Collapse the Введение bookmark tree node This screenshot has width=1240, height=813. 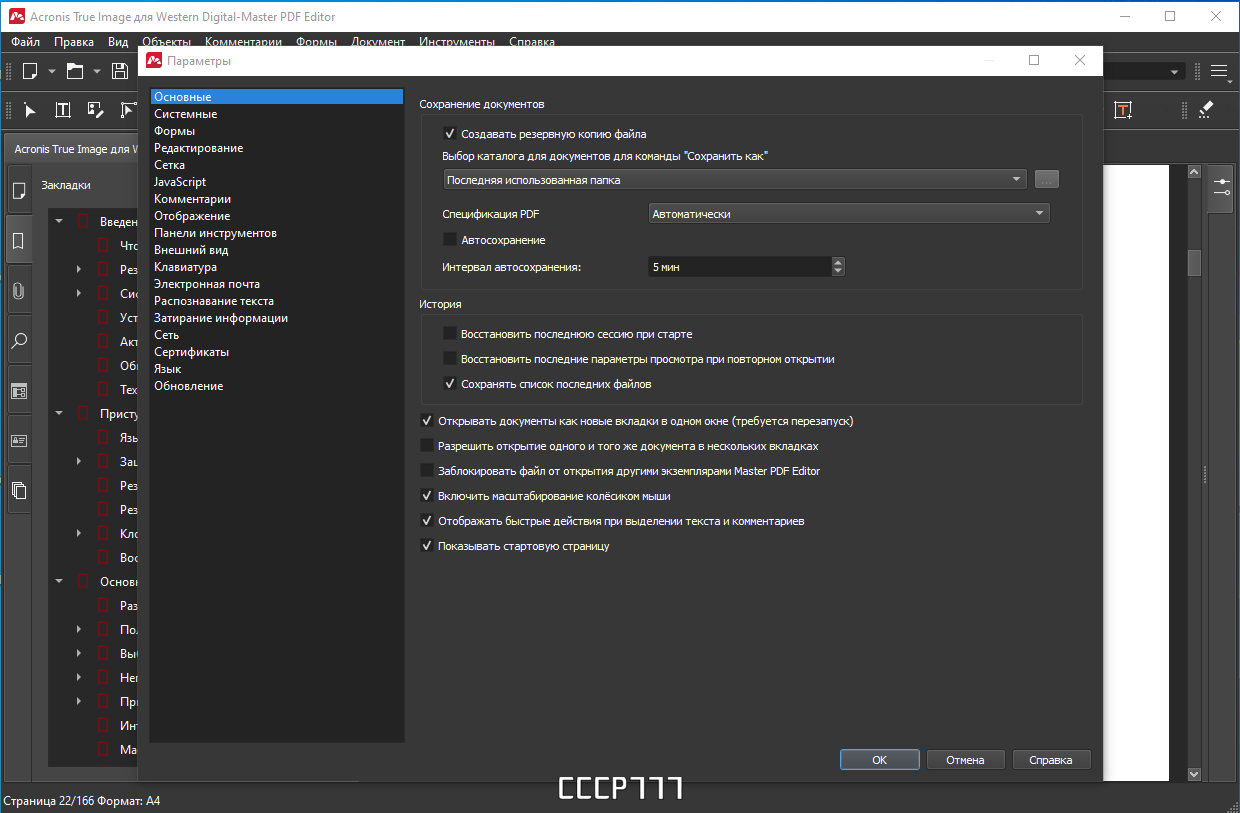(59, 222)
